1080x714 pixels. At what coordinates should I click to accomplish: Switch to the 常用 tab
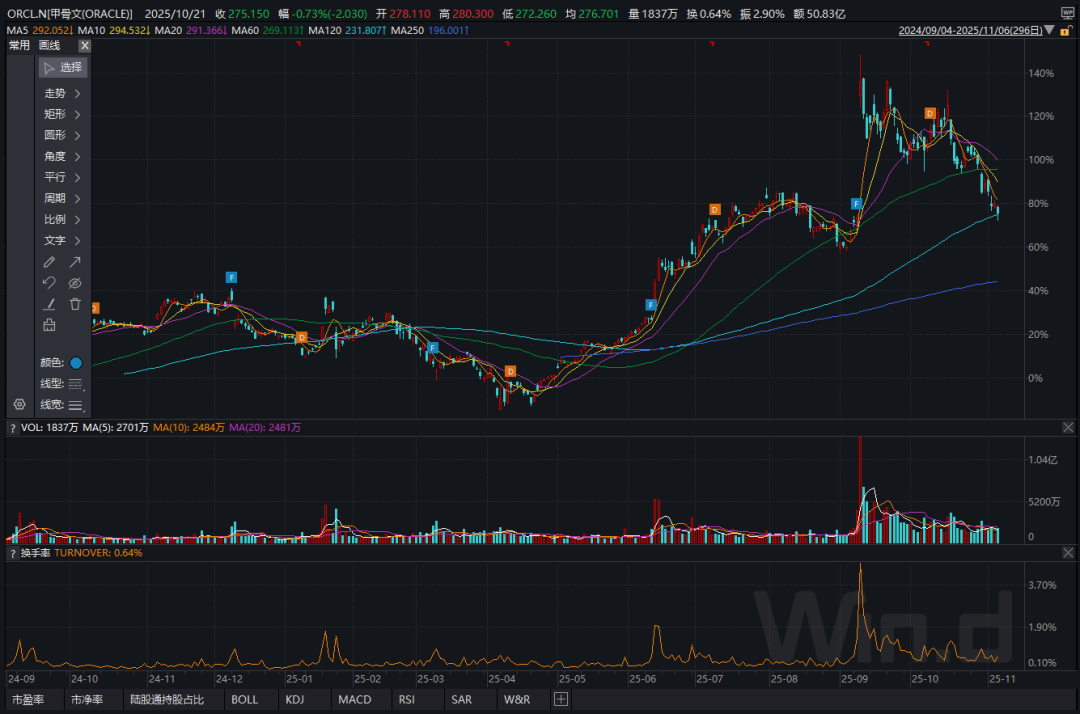(x=20, y=45)
